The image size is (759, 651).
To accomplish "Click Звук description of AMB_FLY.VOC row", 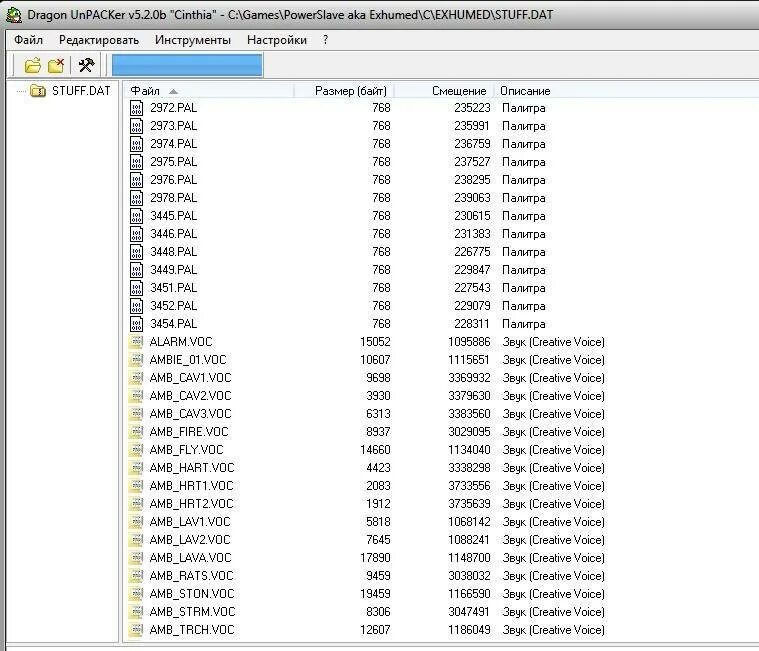I will [x=553, y=450].
